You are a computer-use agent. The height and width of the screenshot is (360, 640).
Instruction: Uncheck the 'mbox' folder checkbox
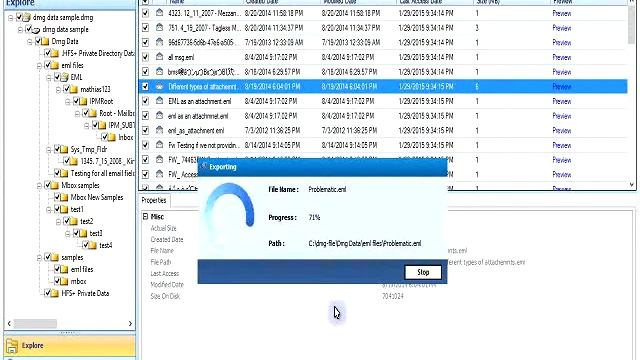(x=58, y=281)
